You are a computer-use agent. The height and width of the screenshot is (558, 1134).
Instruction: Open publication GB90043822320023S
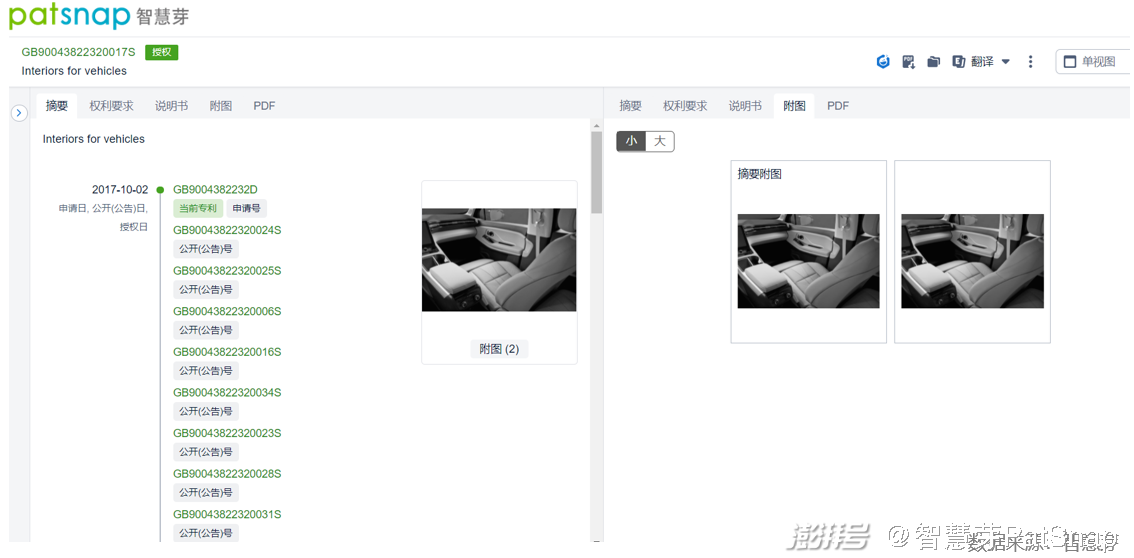[227, 433]
